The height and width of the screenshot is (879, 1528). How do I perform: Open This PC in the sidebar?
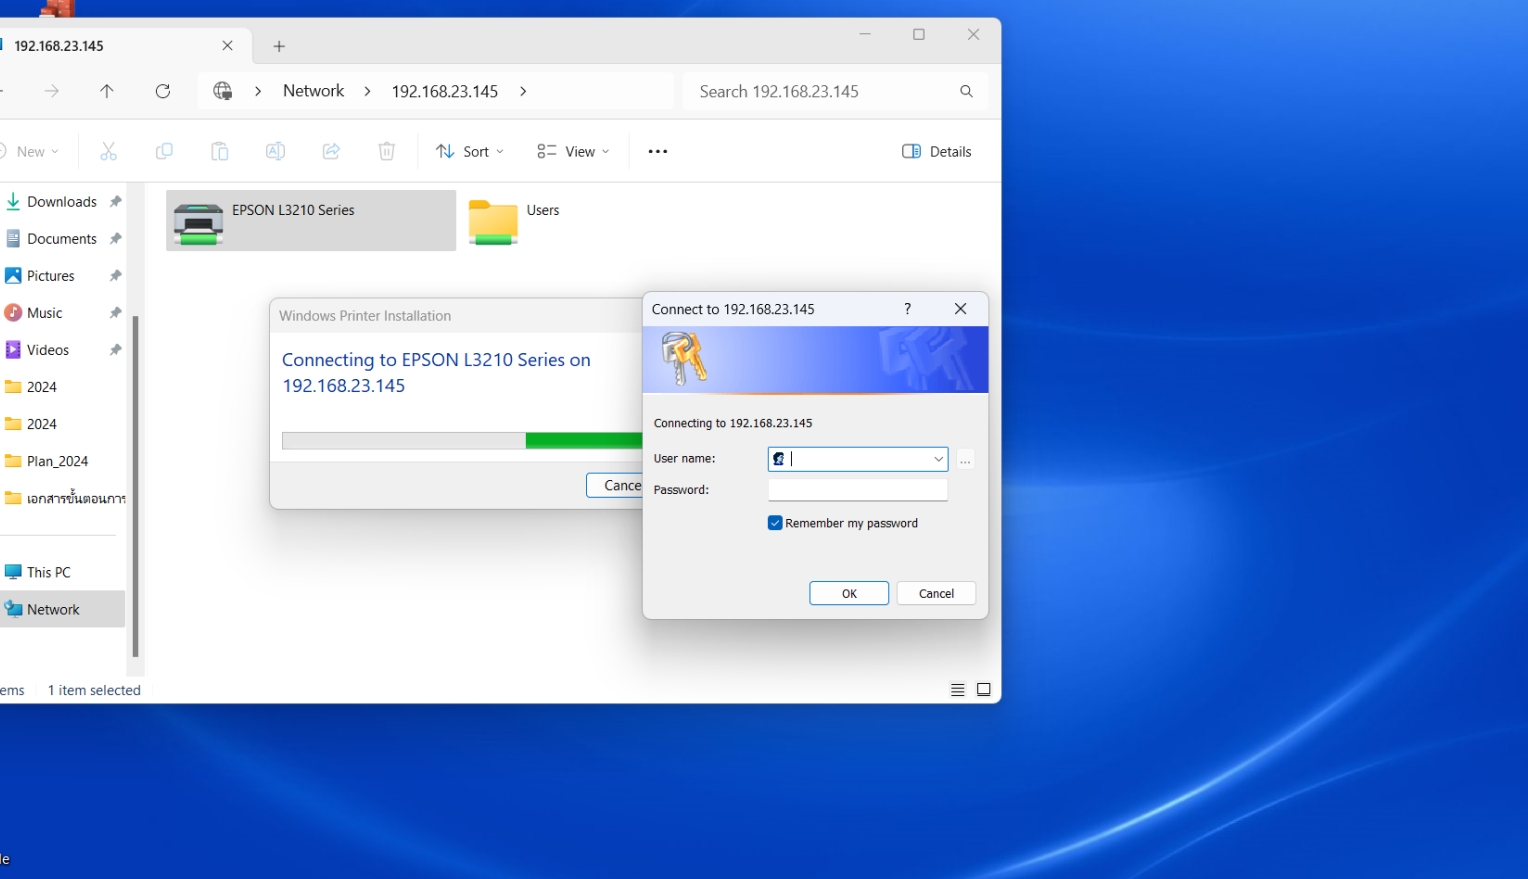coord(49,572)
